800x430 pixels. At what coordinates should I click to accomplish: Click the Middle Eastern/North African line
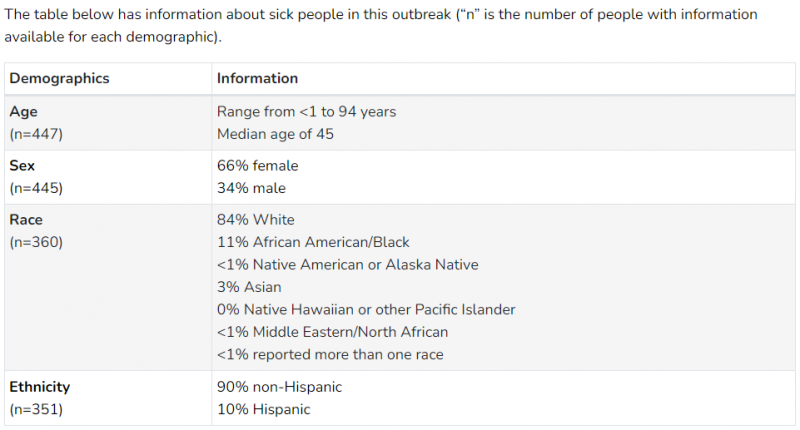point(332,332)
